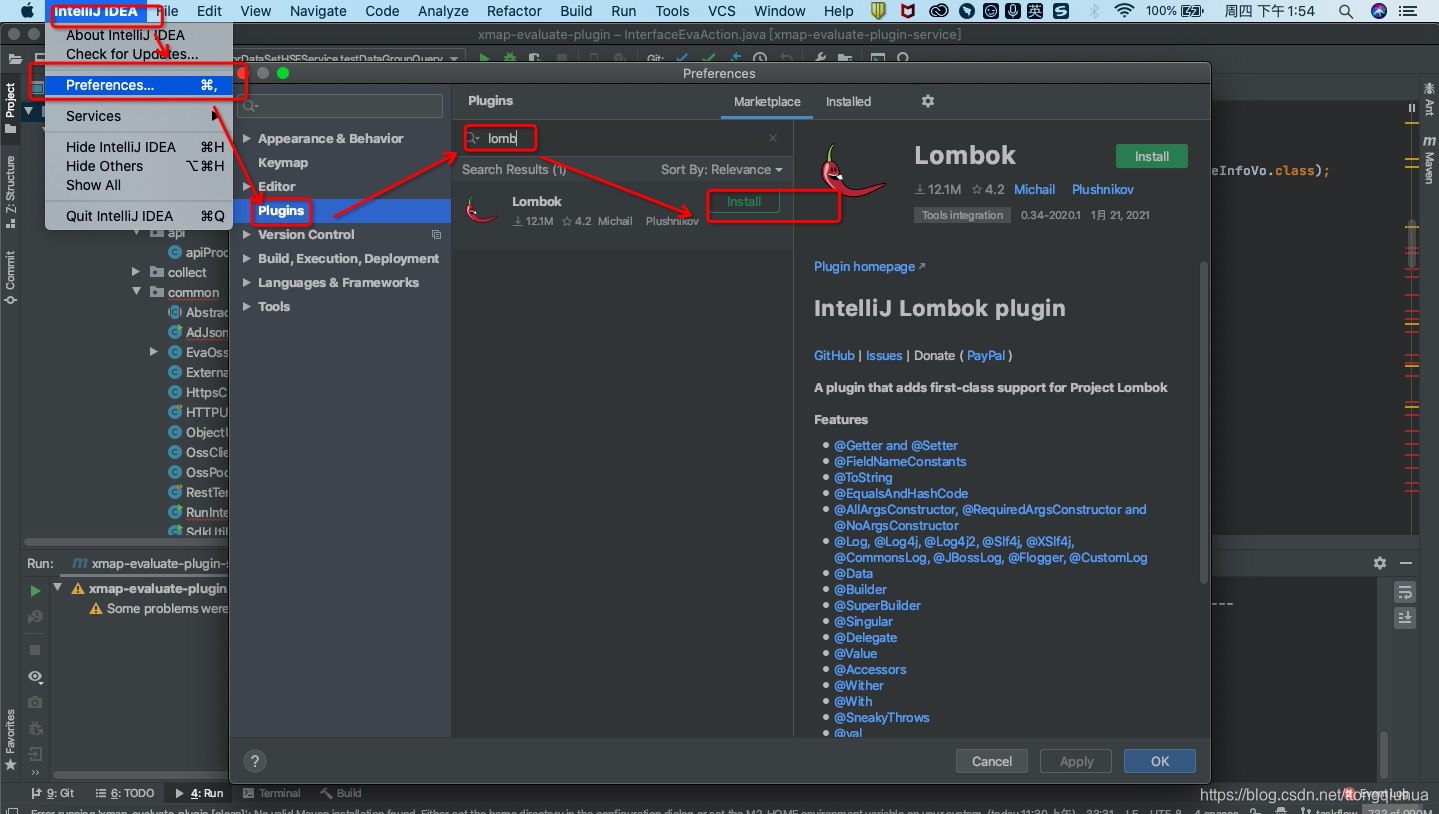
Task: Open Spotlight search in menu bar
Action: coord(1348,11)
